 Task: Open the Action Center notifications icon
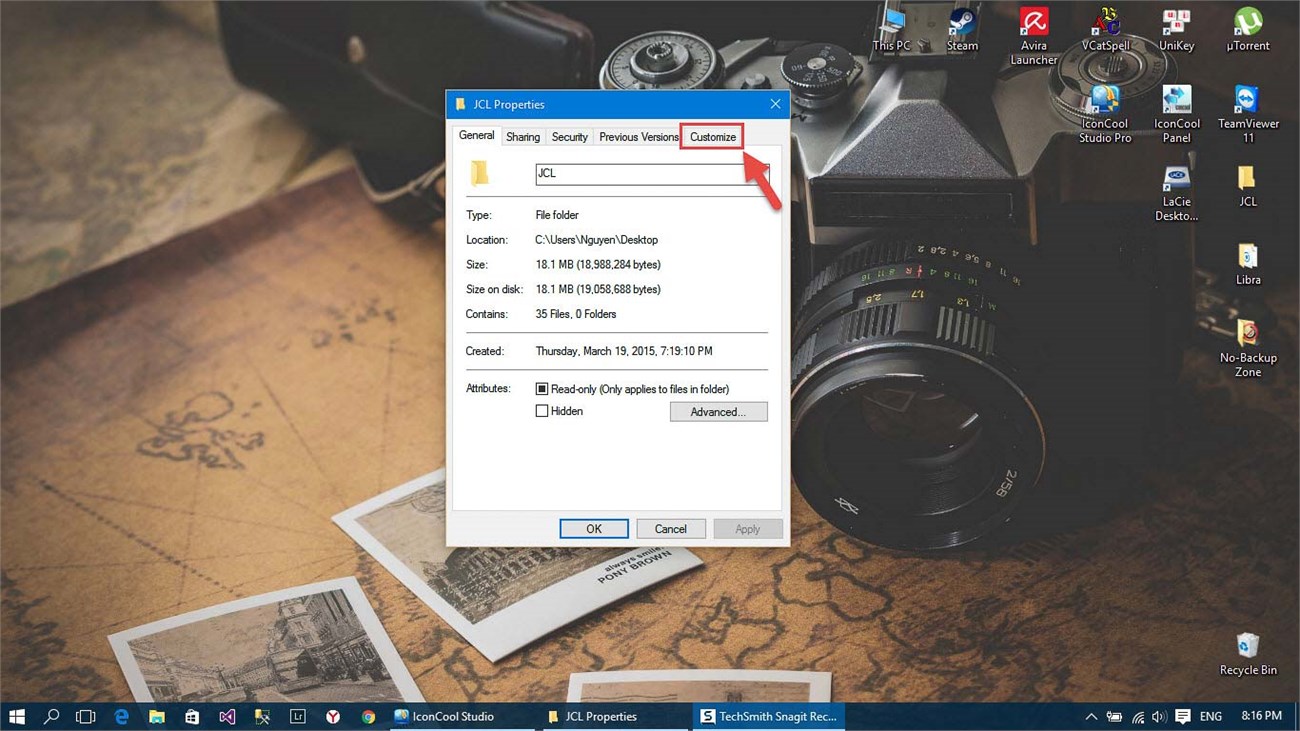[x=1183, y=716]
